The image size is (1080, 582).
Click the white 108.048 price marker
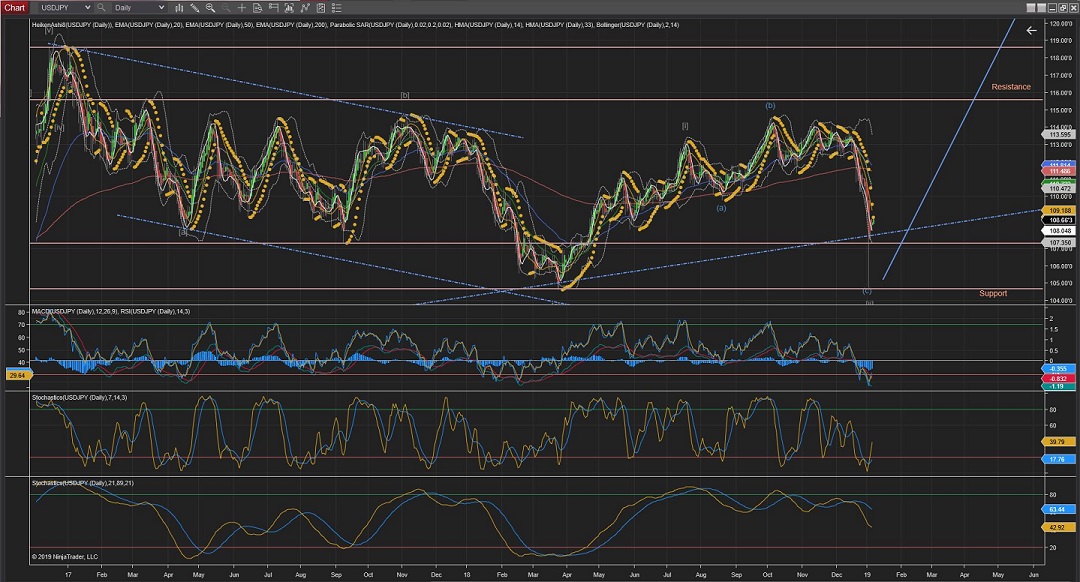coord(1060,231)
